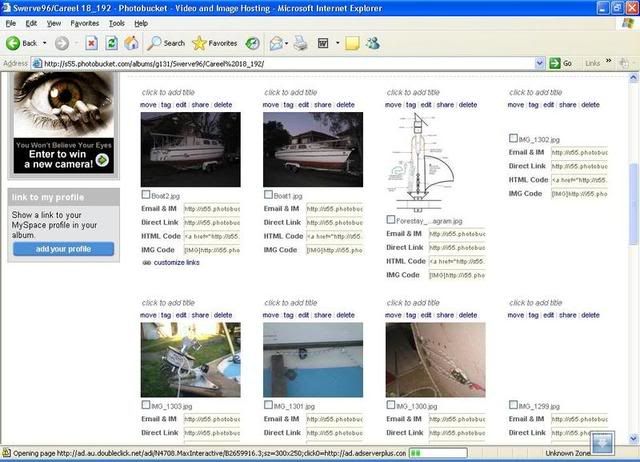This screenshot has height=462, width=640.
Task: Click the Direct Link field for Boat2
Action: click(212, 223)
